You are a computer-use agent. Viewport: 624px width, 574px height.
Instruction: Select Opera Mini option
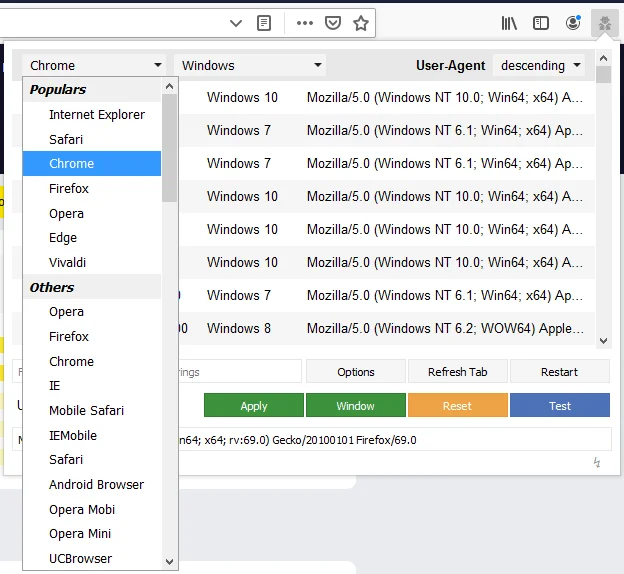[92, 534]
